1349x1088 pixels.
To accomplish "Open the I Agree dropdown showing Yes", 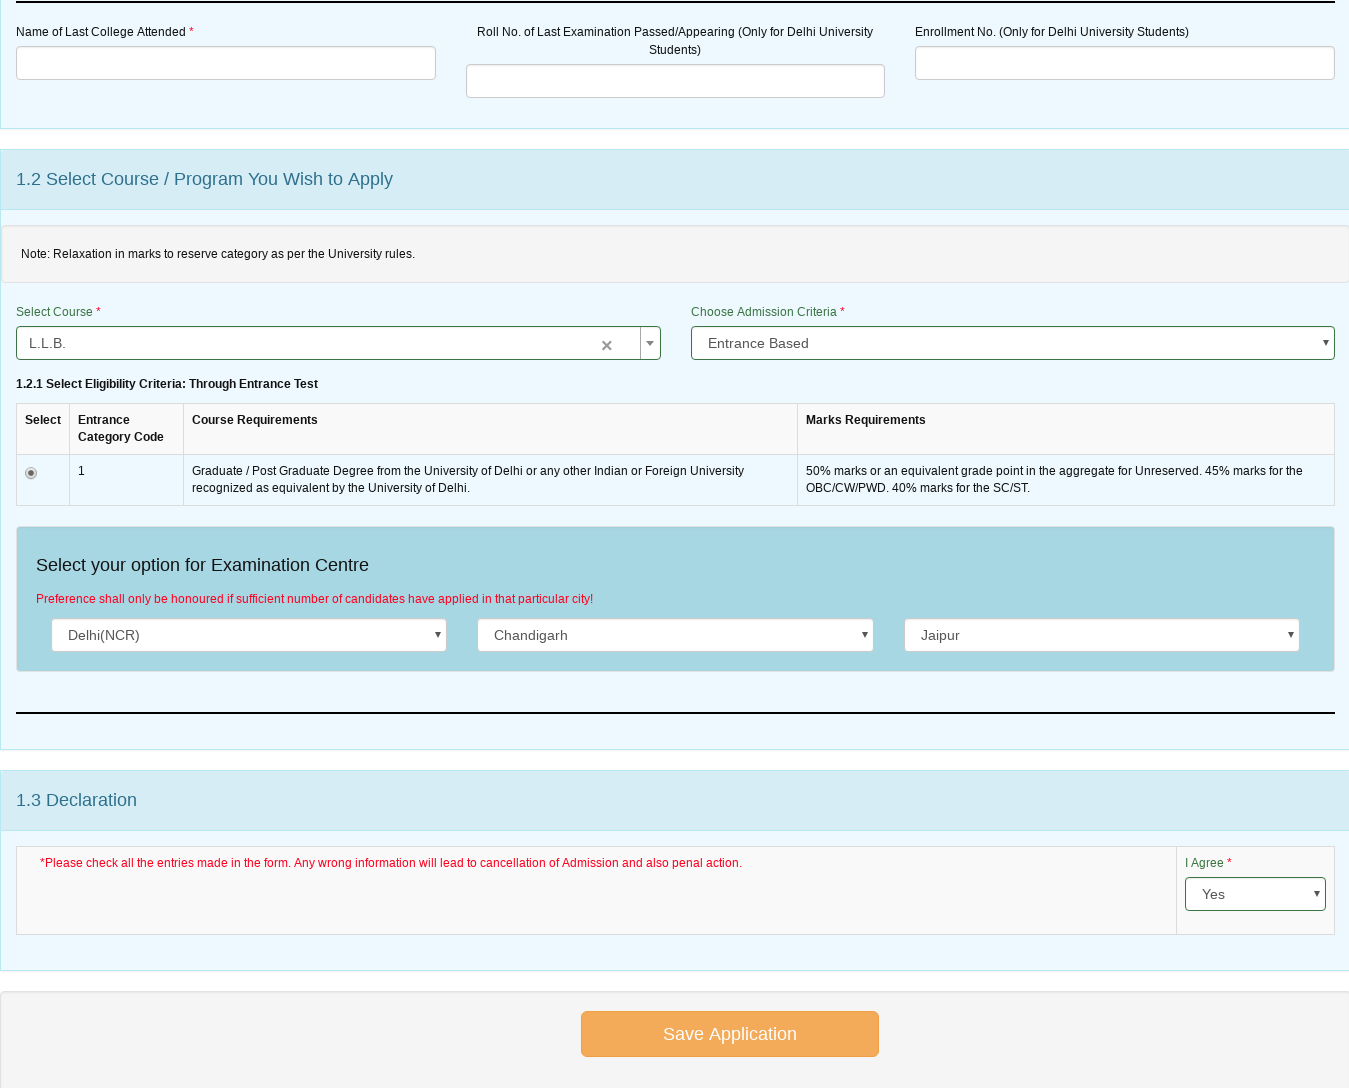I will pos(1255,894).
